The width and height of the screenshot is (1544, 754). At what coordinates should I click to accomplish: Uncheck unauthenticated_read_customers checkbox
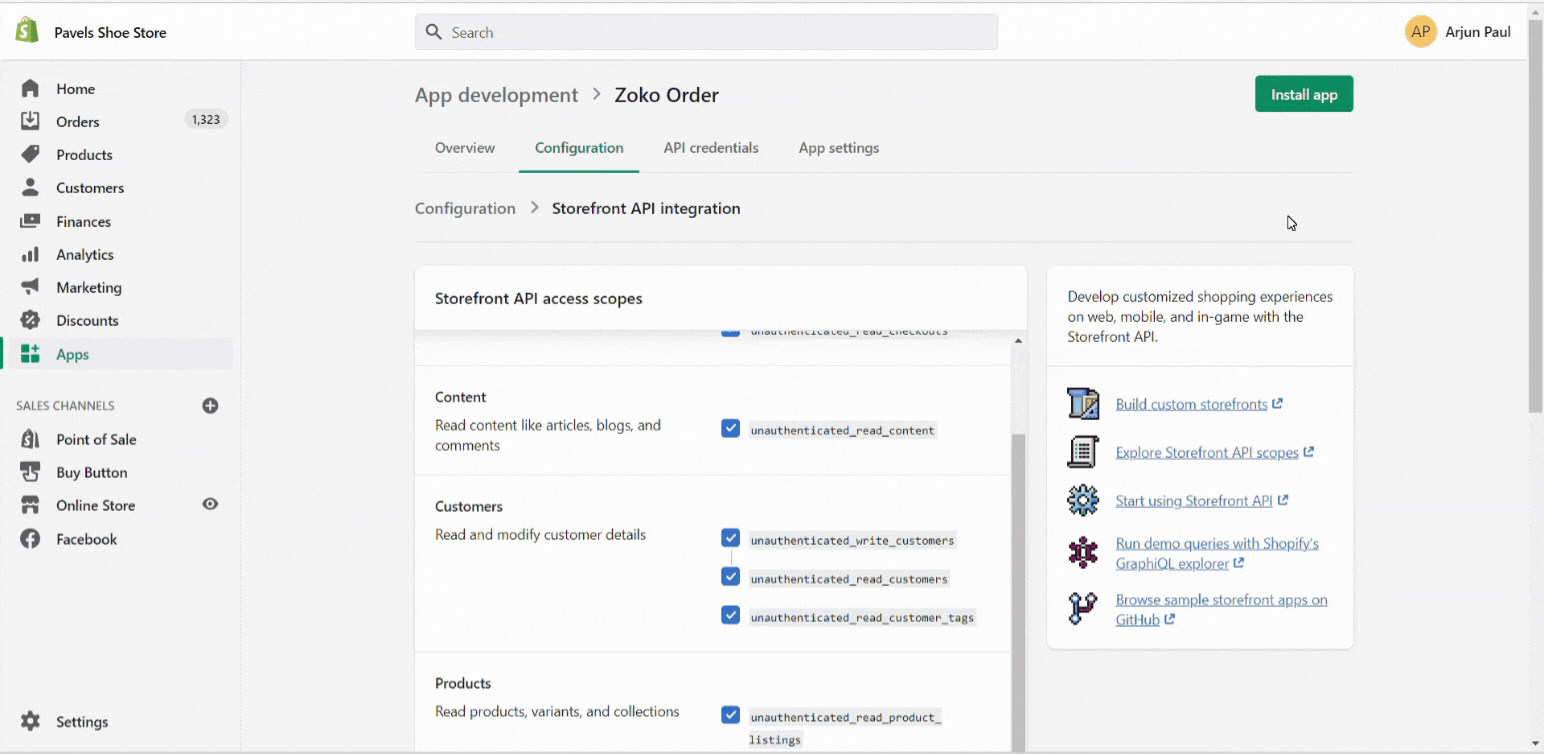(x=730, y=577)
